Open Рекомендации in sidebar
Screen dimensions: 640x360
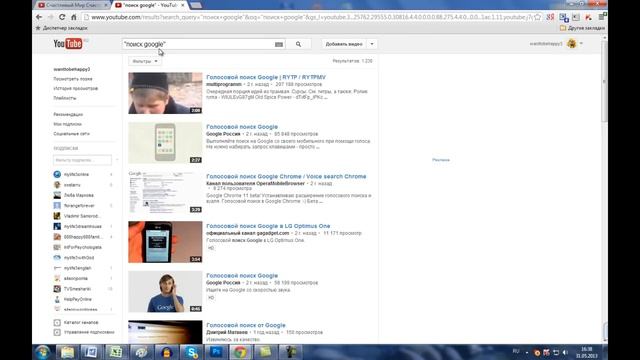pos(68,114)
